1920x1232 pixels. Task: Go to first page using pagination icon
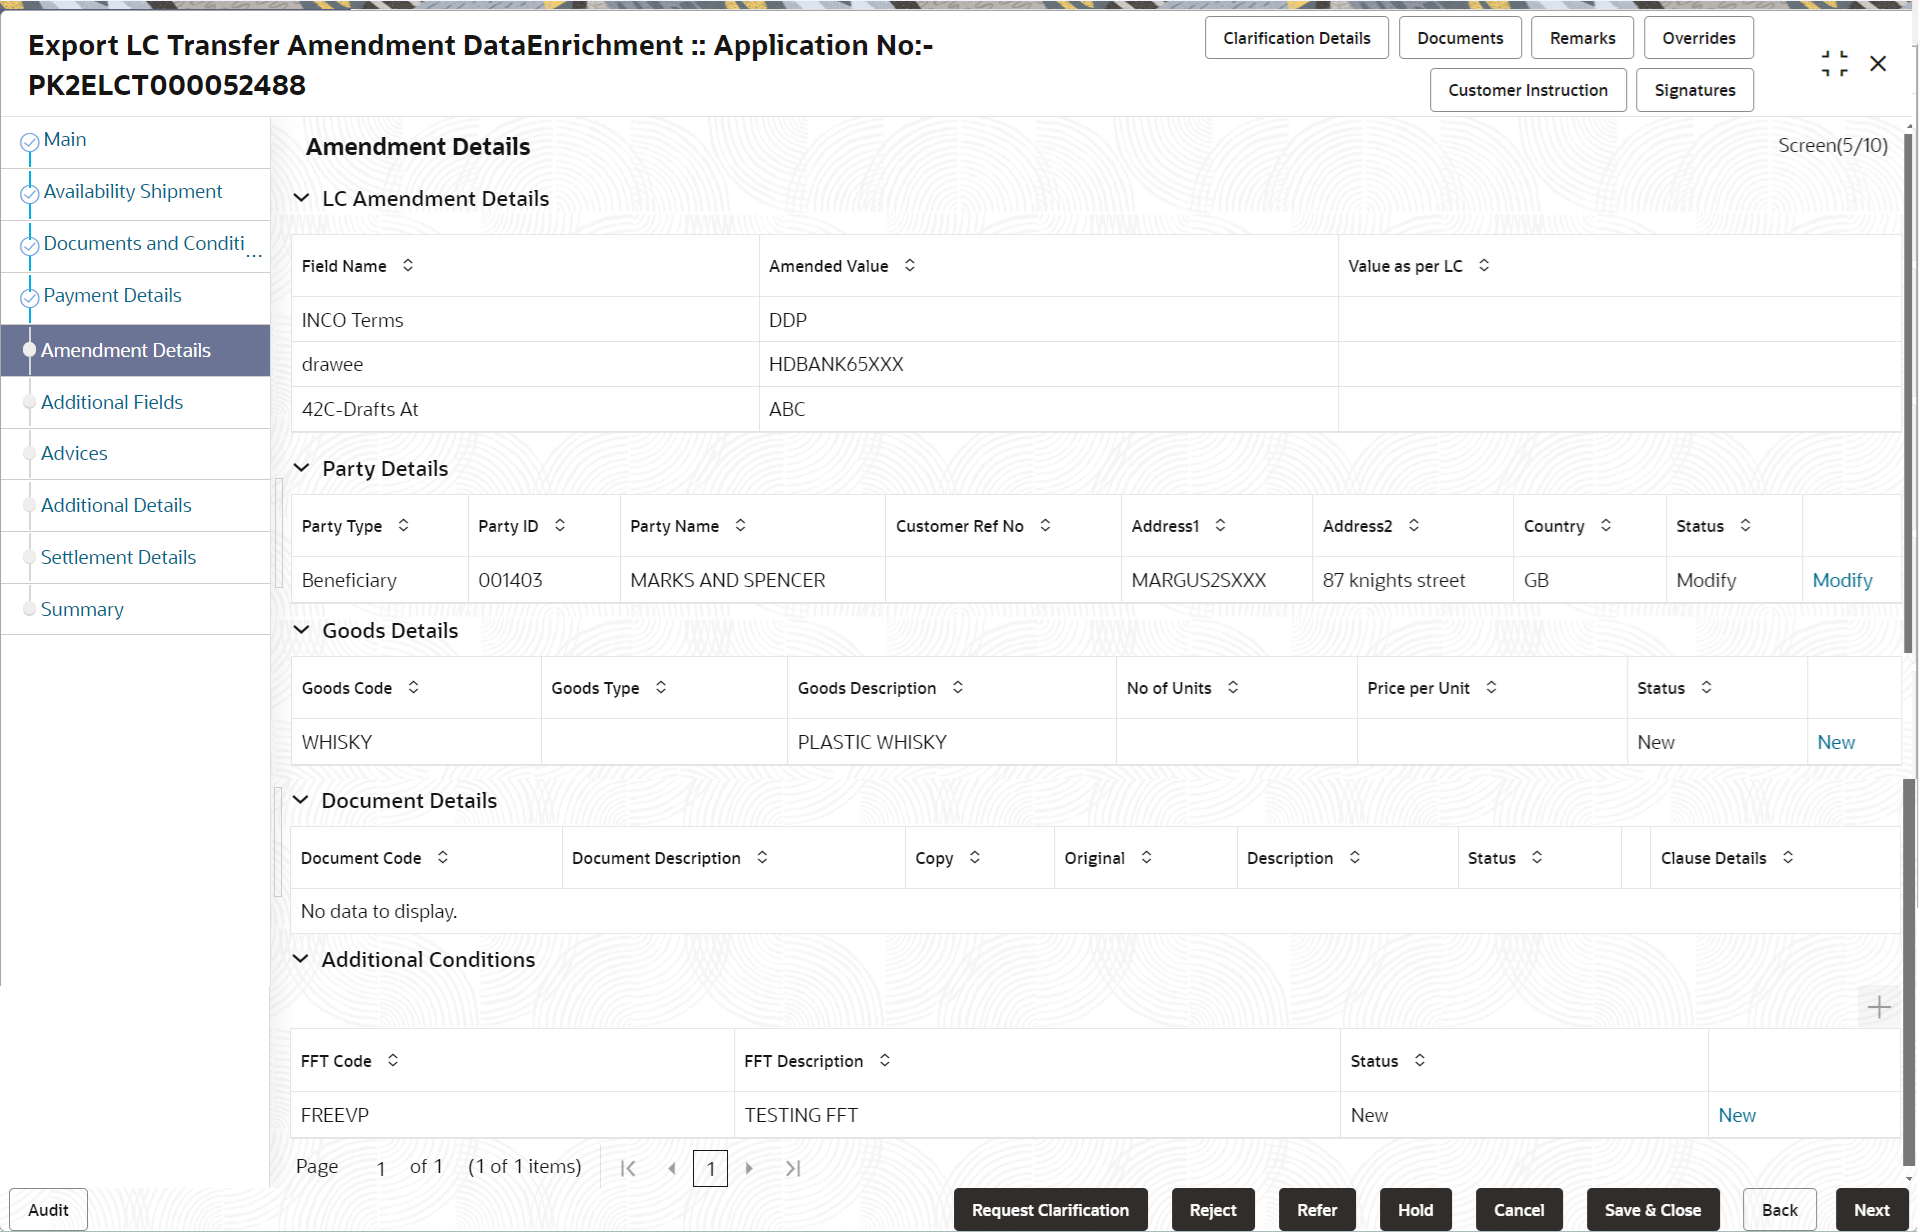tap(629, 1167)
